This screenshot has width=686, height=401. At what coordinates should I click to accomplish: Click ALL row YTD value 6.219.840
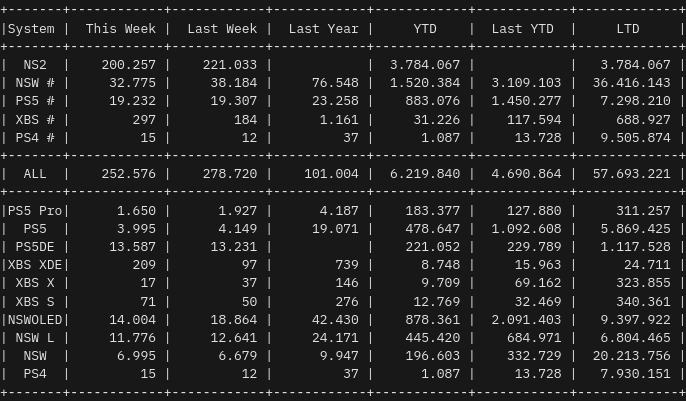tap(424, 174)
